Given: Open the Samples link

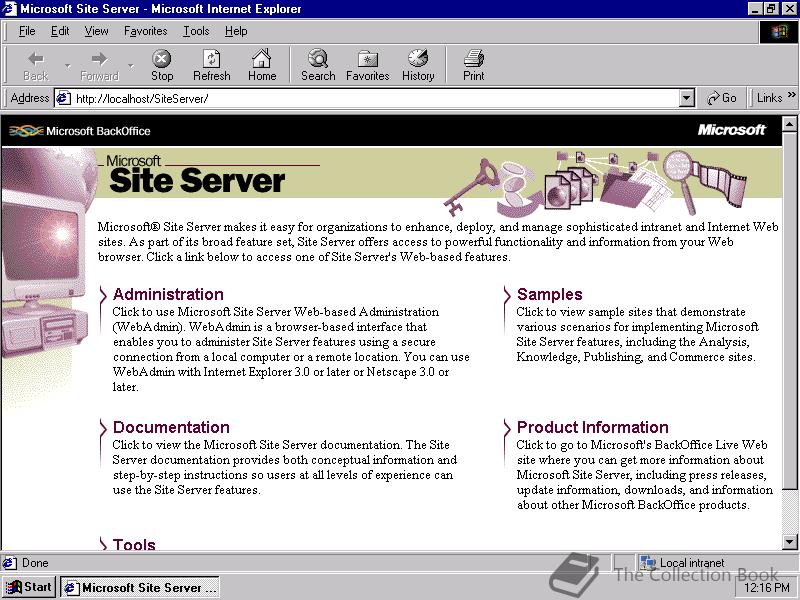Looking at the screenshot, I should pos(549,294).
